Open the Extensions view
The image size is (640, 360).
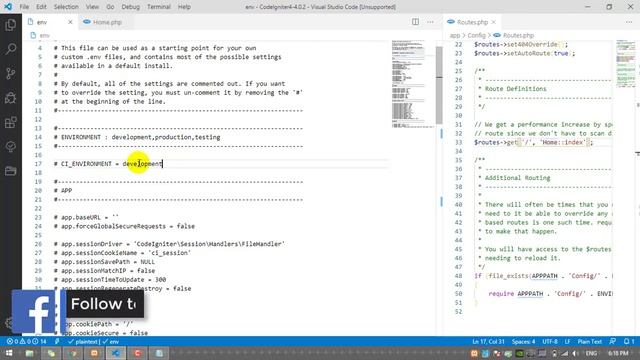(x=11, y=122)
